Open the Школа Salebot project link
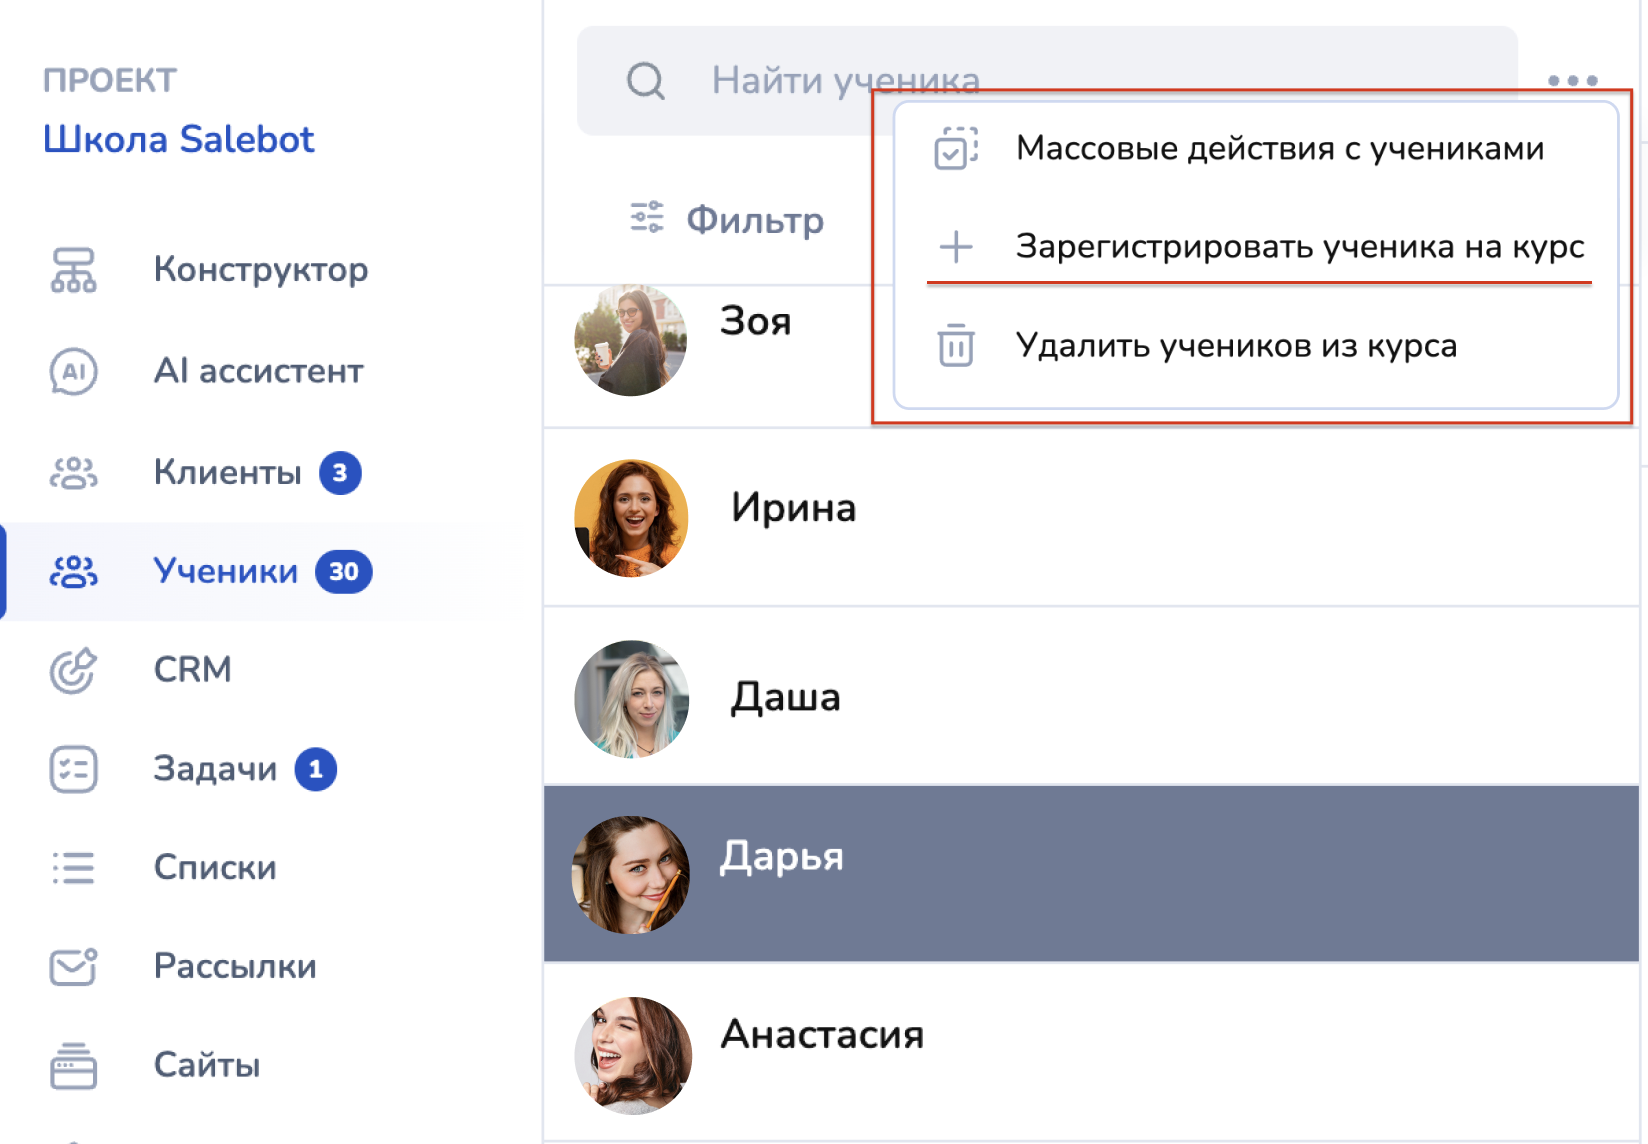The width and height of the screenshot is (1648, 1144). coord(178,139)
